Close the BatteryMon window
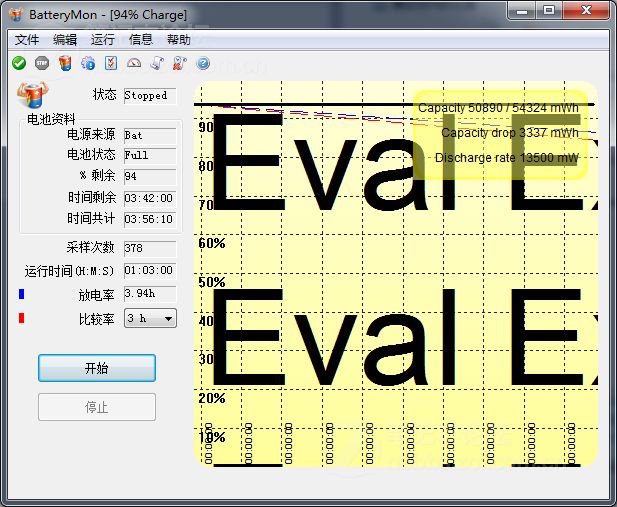 586,10
